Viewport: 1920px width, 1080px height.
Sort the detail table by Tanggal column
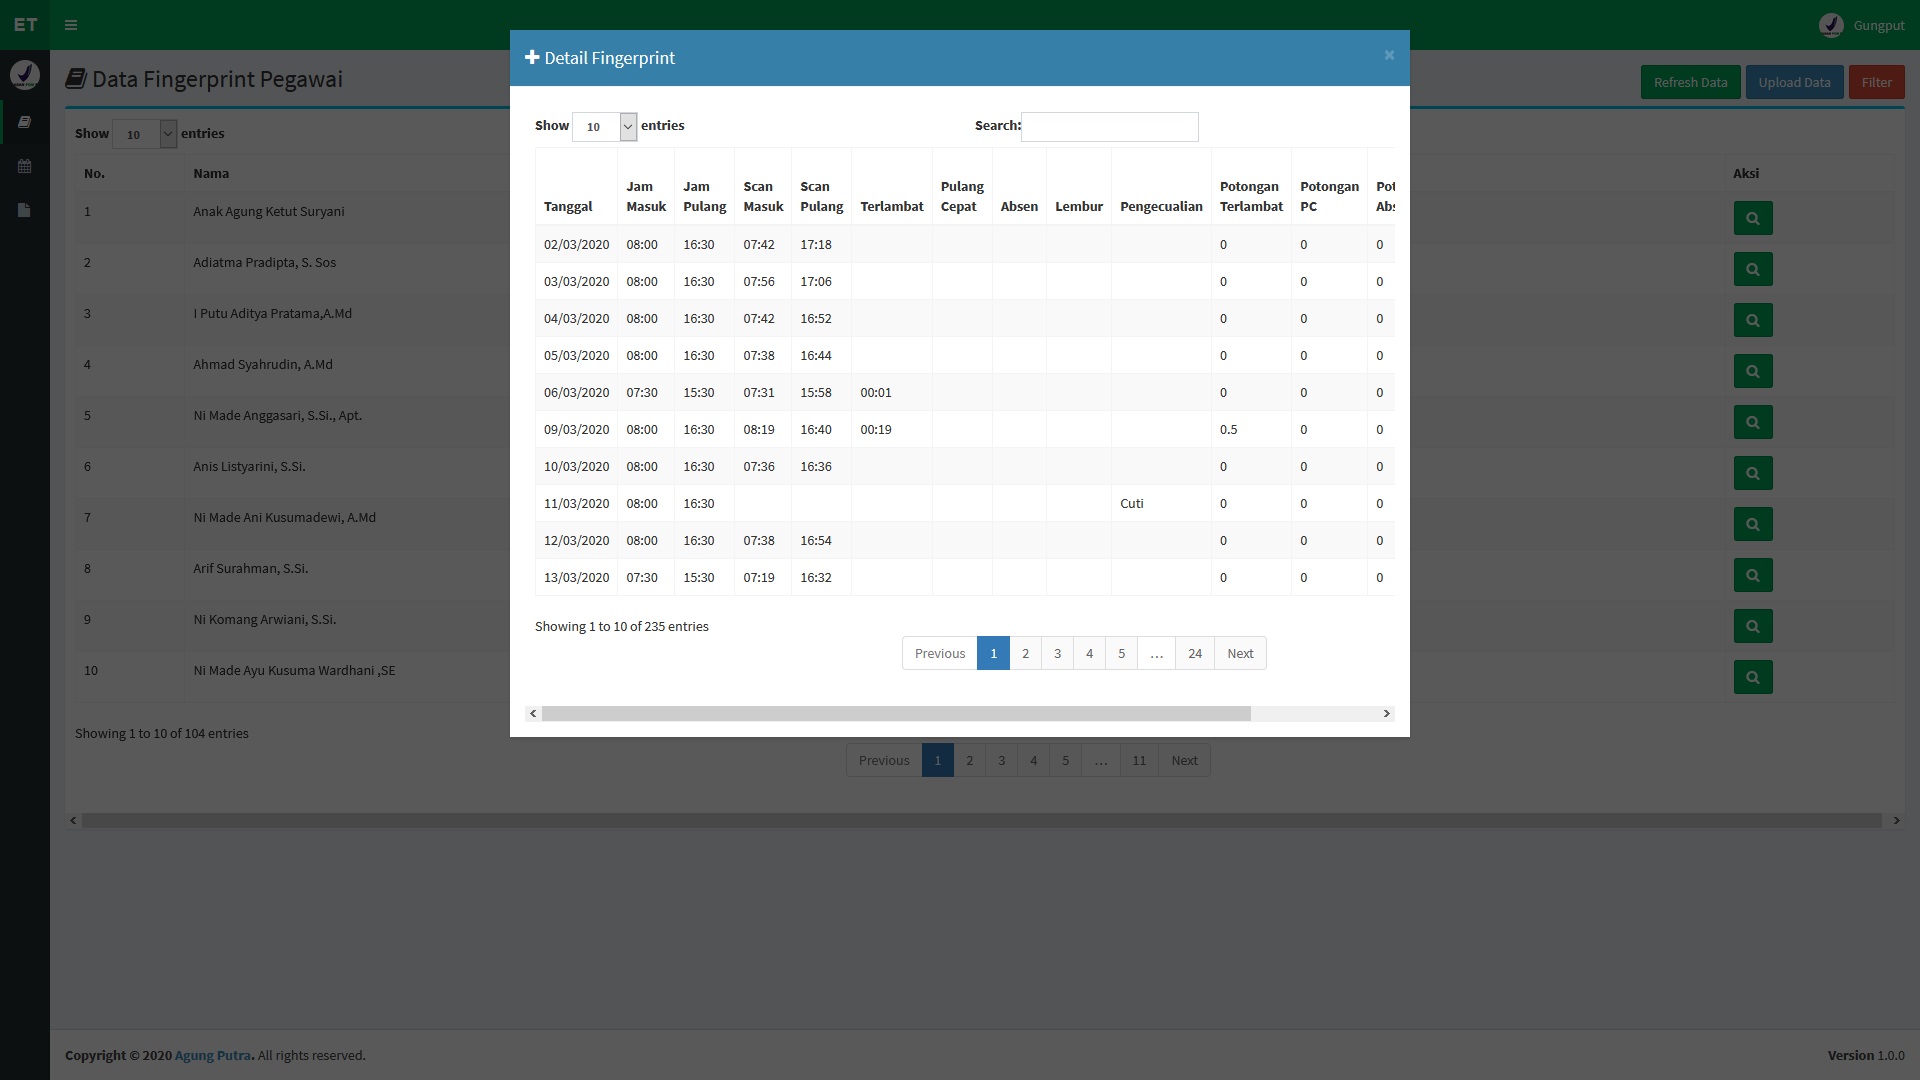point(568,206)
